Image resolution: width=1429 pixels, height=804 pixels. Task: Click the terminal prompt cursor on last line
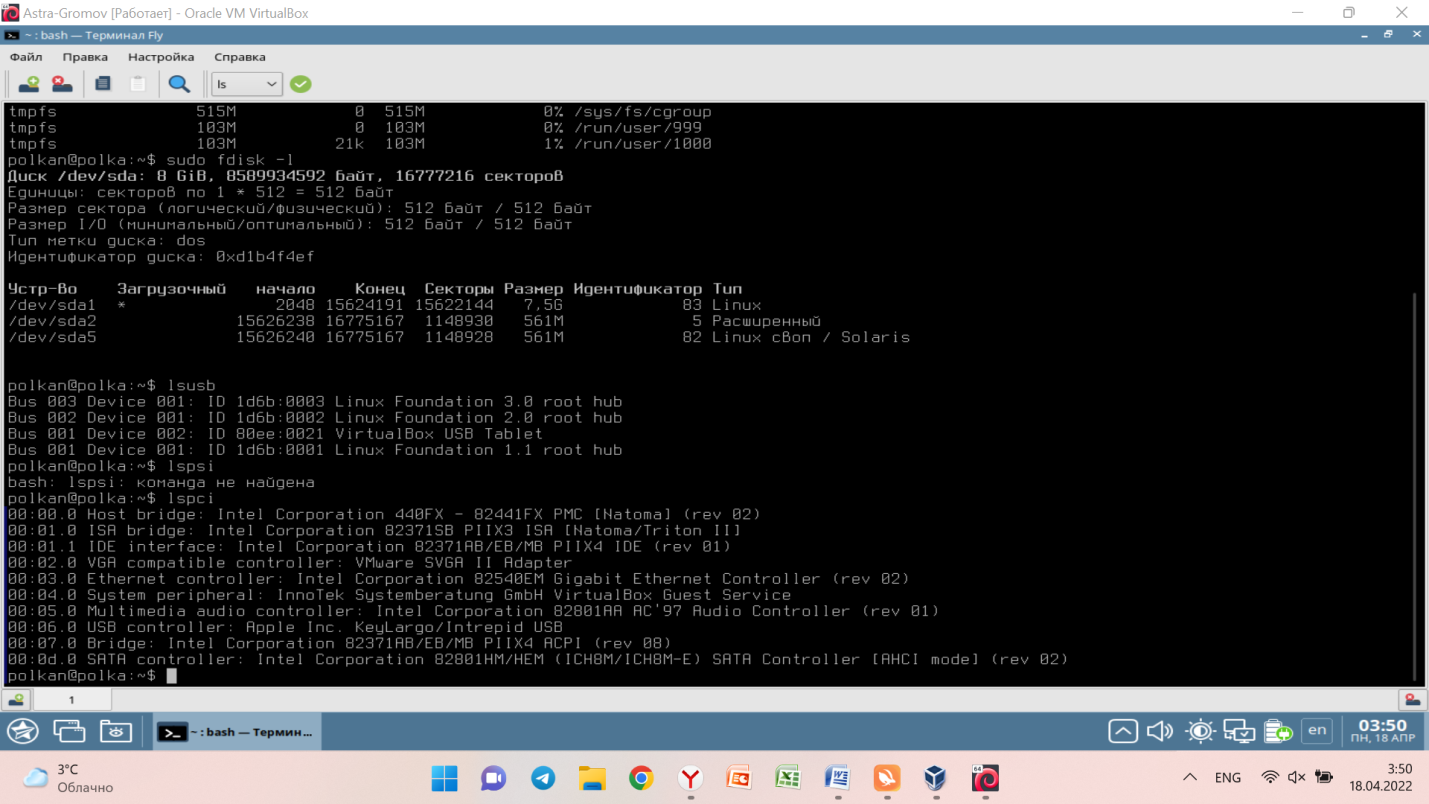click(x=172, y=676)
